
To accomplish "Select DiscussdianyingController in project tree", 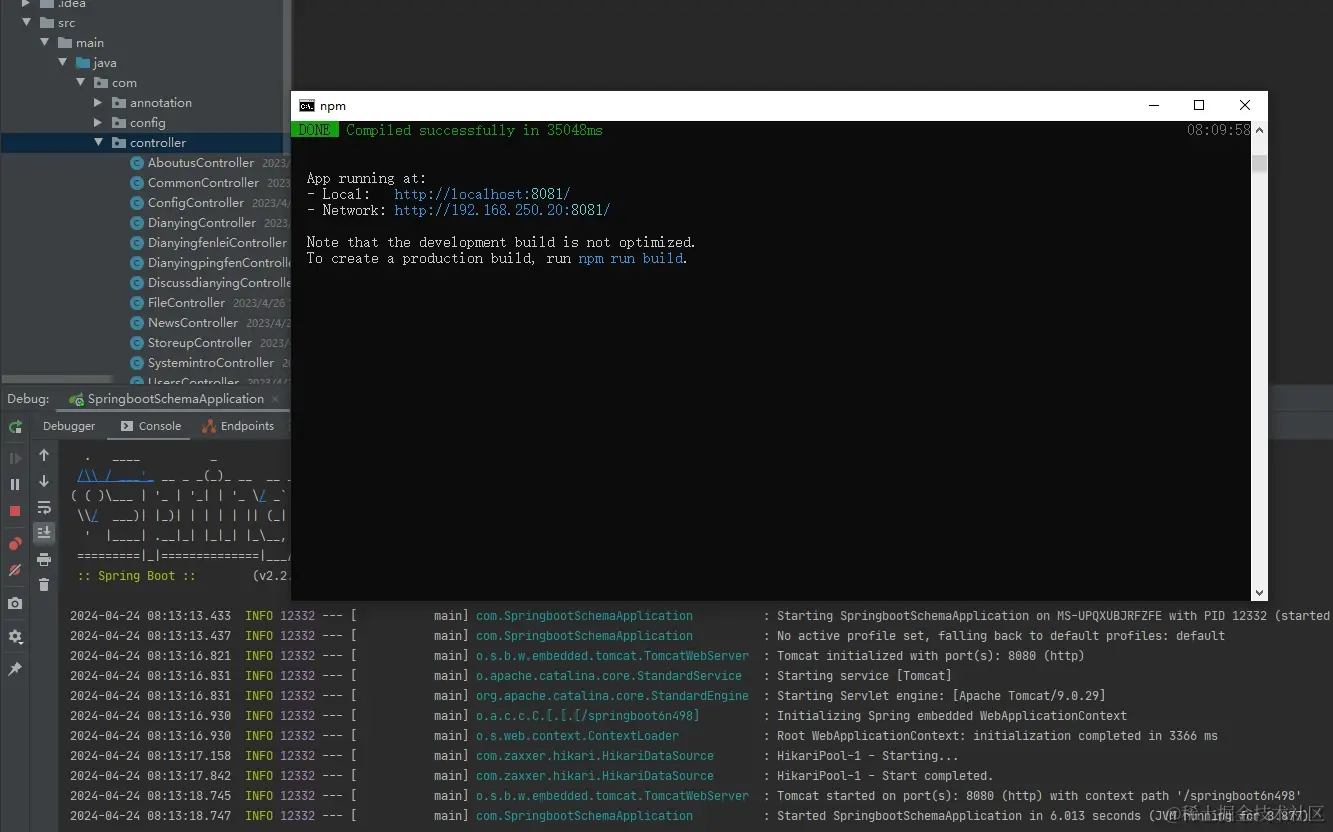I will tap(219, 283).
